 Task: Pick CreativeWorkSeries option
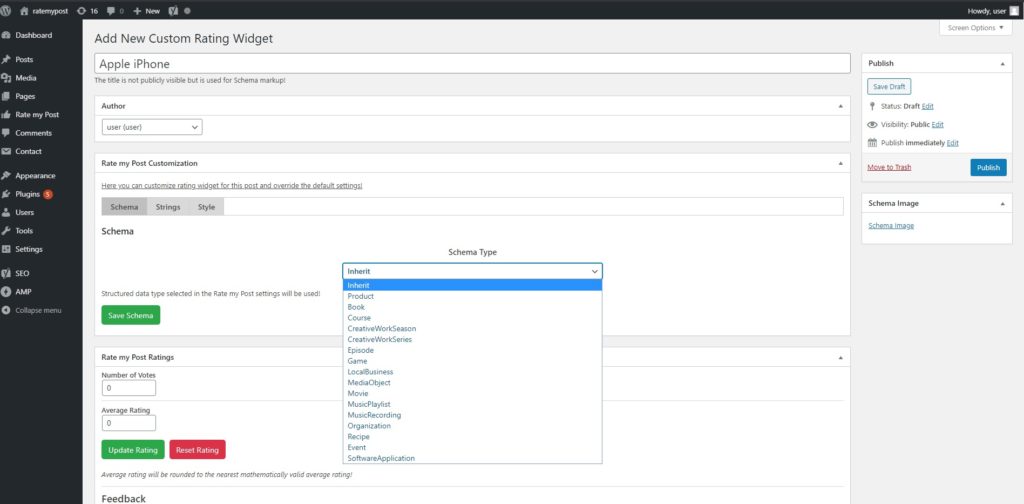(x=472, y=339)
